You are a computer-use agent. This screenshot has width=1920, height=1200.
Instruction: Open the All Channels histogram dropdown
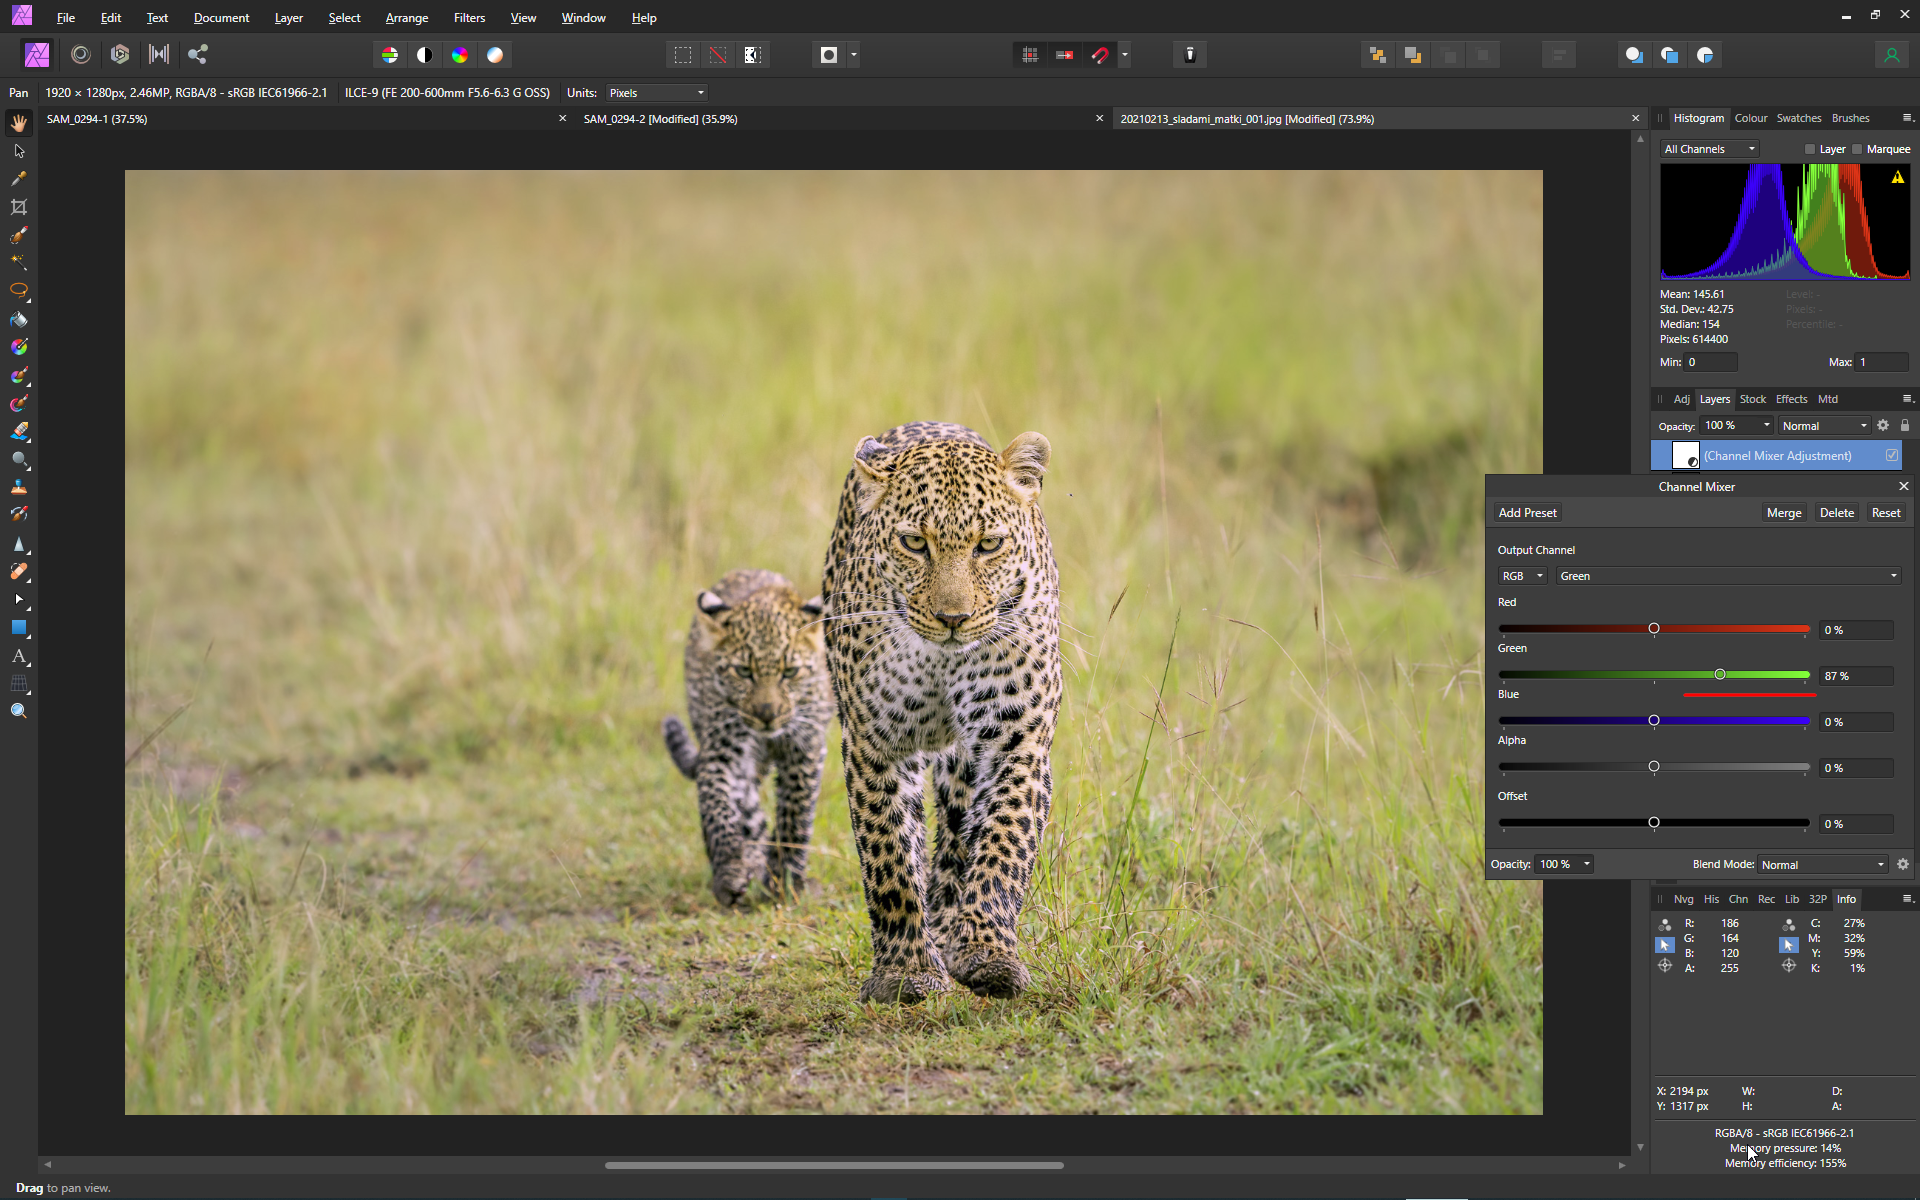1709,149
